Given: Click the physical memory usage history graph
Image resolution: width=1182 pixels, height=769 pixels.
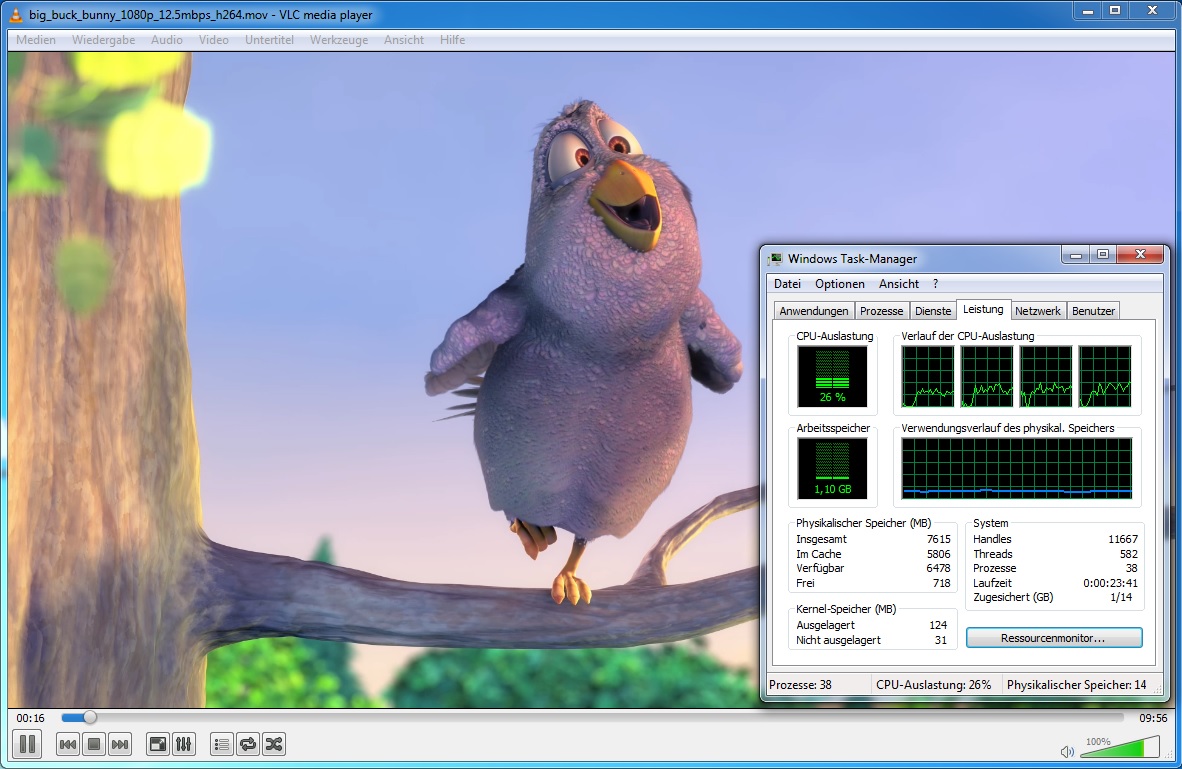Looking at the screenshot, I should click(x=1017, y=468).
